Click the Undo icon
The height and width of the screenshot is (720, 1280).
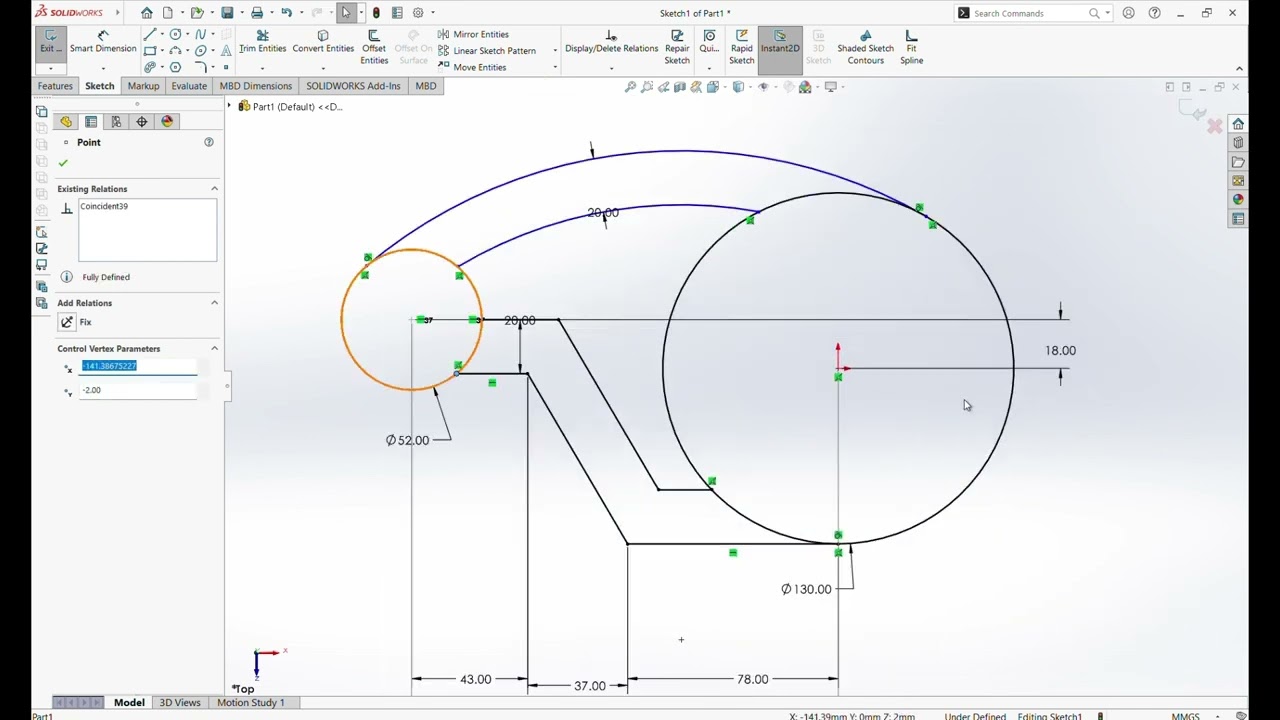pyautogui.click(x=286, y=13)
